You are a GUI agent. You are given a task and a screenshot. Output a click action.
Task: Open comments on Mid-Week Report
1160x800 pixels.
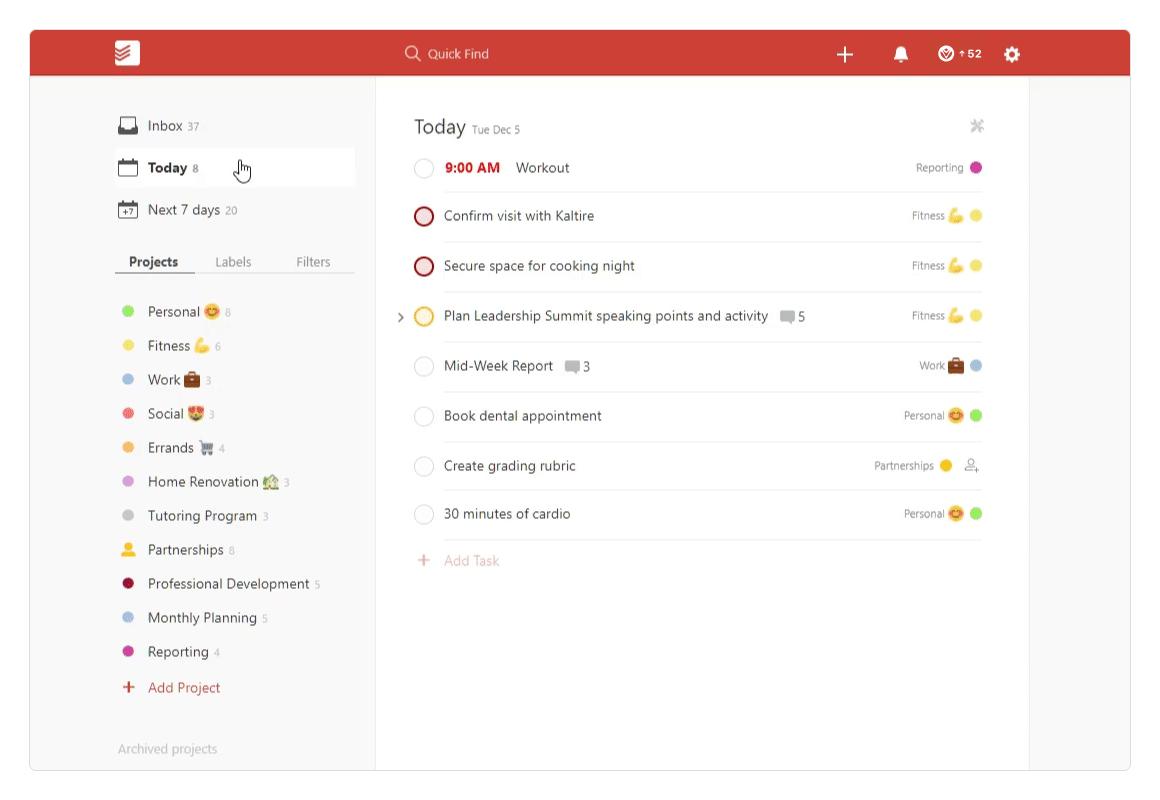pyautogui.click(x=576, y=367)
